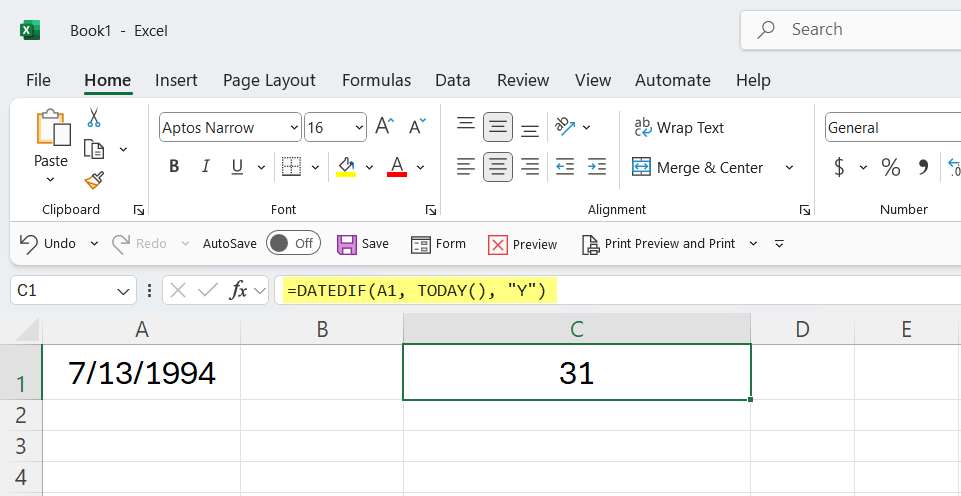
Task: Decrease font size with smaller A
Action: pyautogui.click(x=417, y=127)
